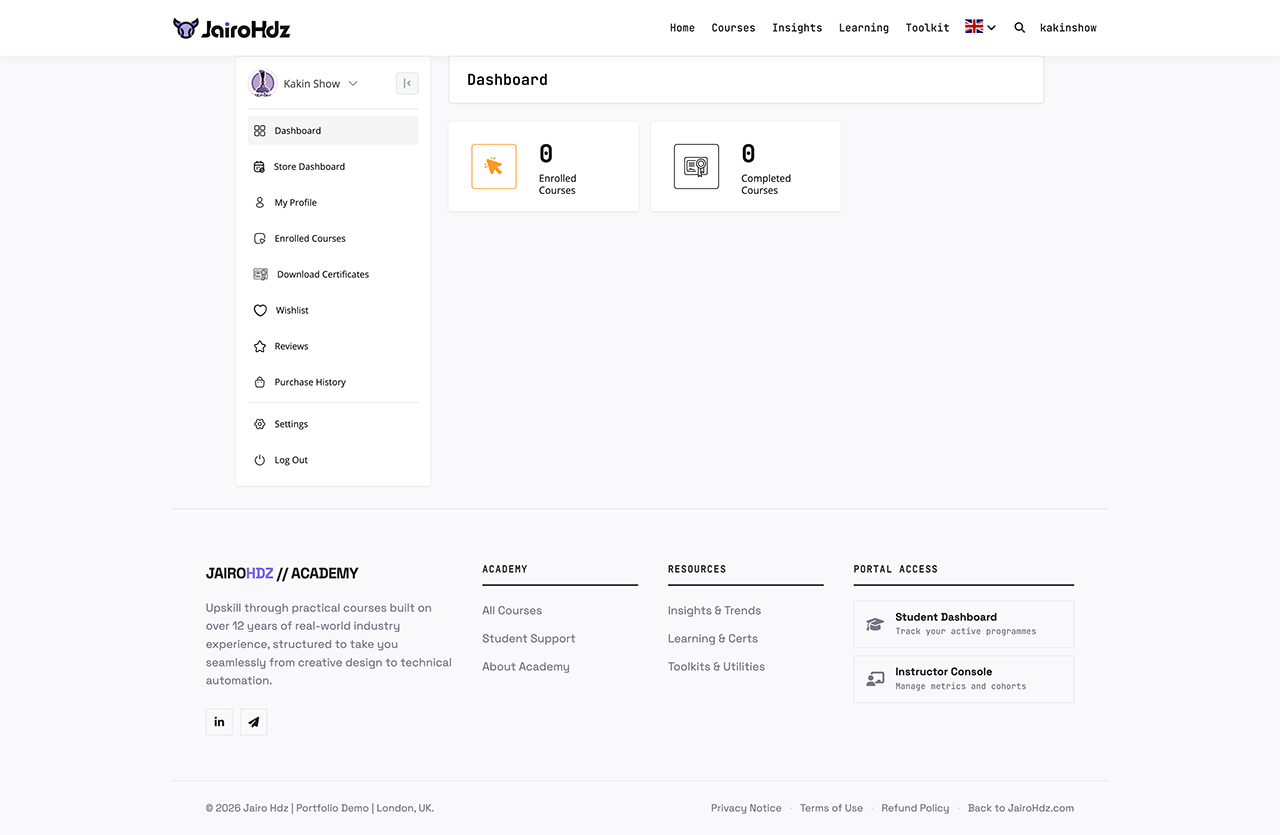Open Student Support footer link
This screenshot has height=835, width=1280.
[x=529, y=639]
